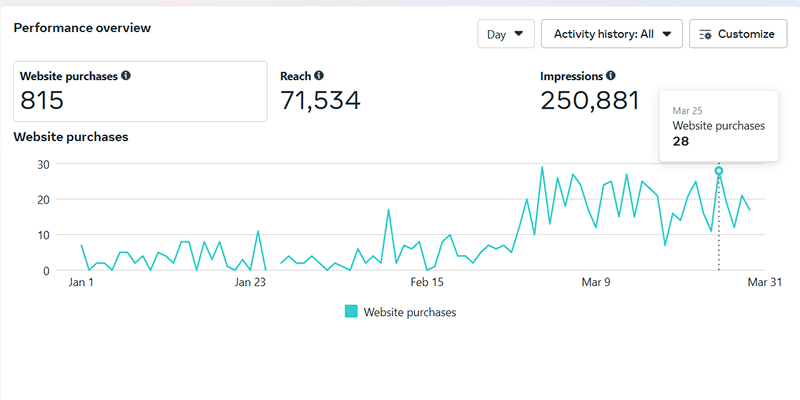The width and height of the screenshot is (800, 400).
Task: Click the teal legend color square
Action: 351,312
